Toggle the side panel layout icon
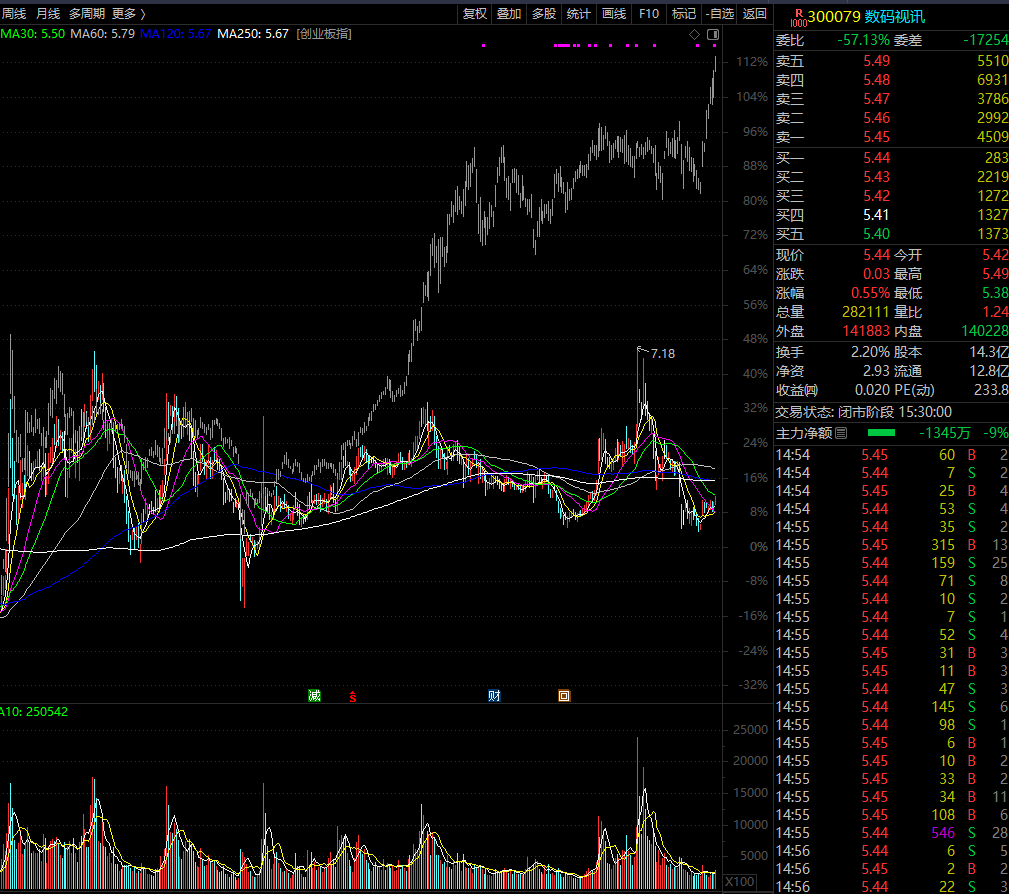The width and height of the screenshot is (1009, 894). point(713,35)
